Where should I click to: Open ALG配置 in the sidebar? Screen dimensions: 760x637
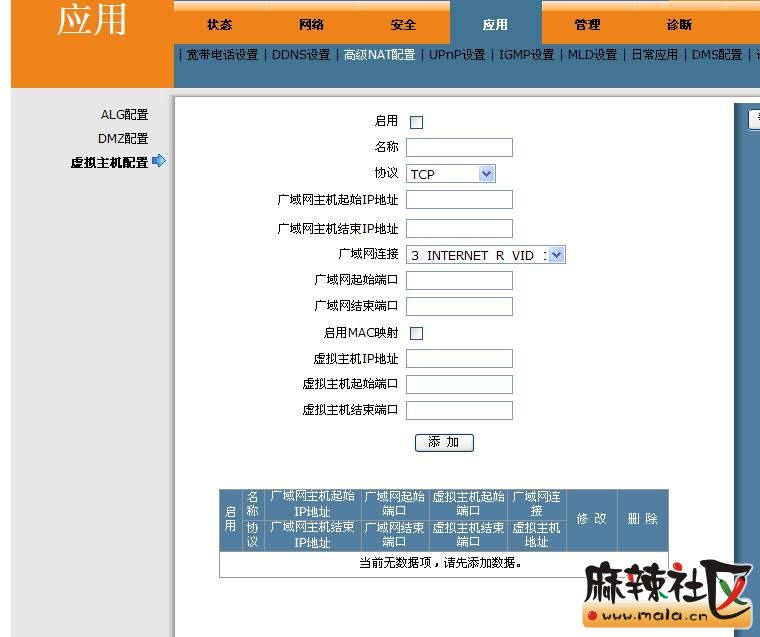(x=124, y=115)
